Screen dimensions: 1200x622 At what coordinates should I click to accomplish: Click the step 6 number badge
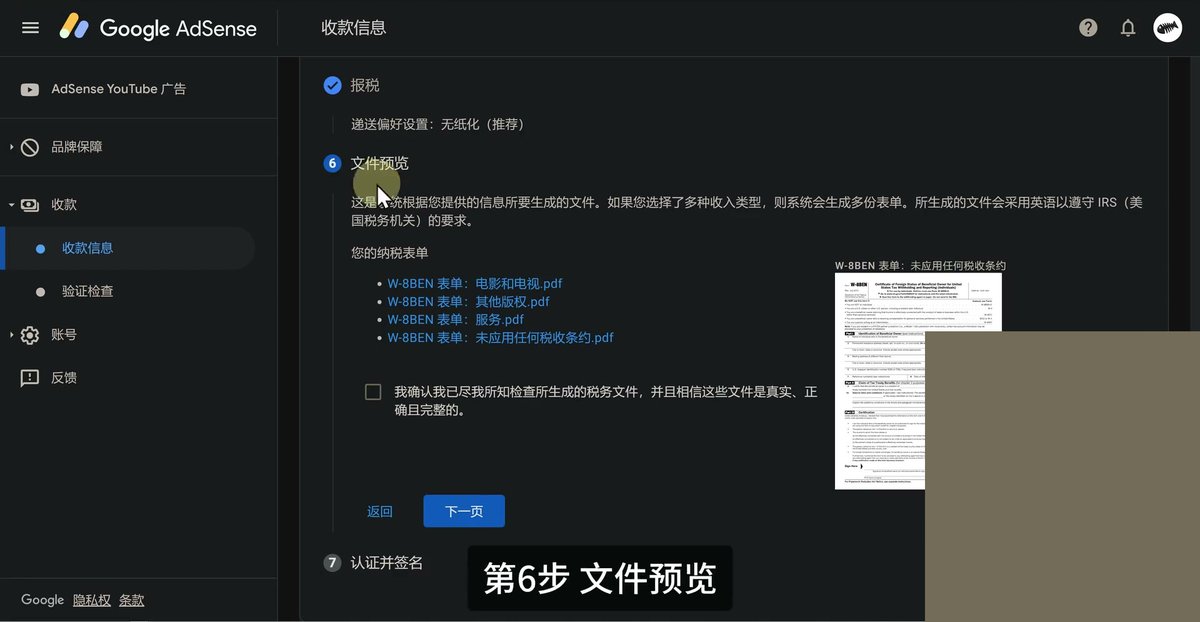pyautogui.click(x=332, y=163)
